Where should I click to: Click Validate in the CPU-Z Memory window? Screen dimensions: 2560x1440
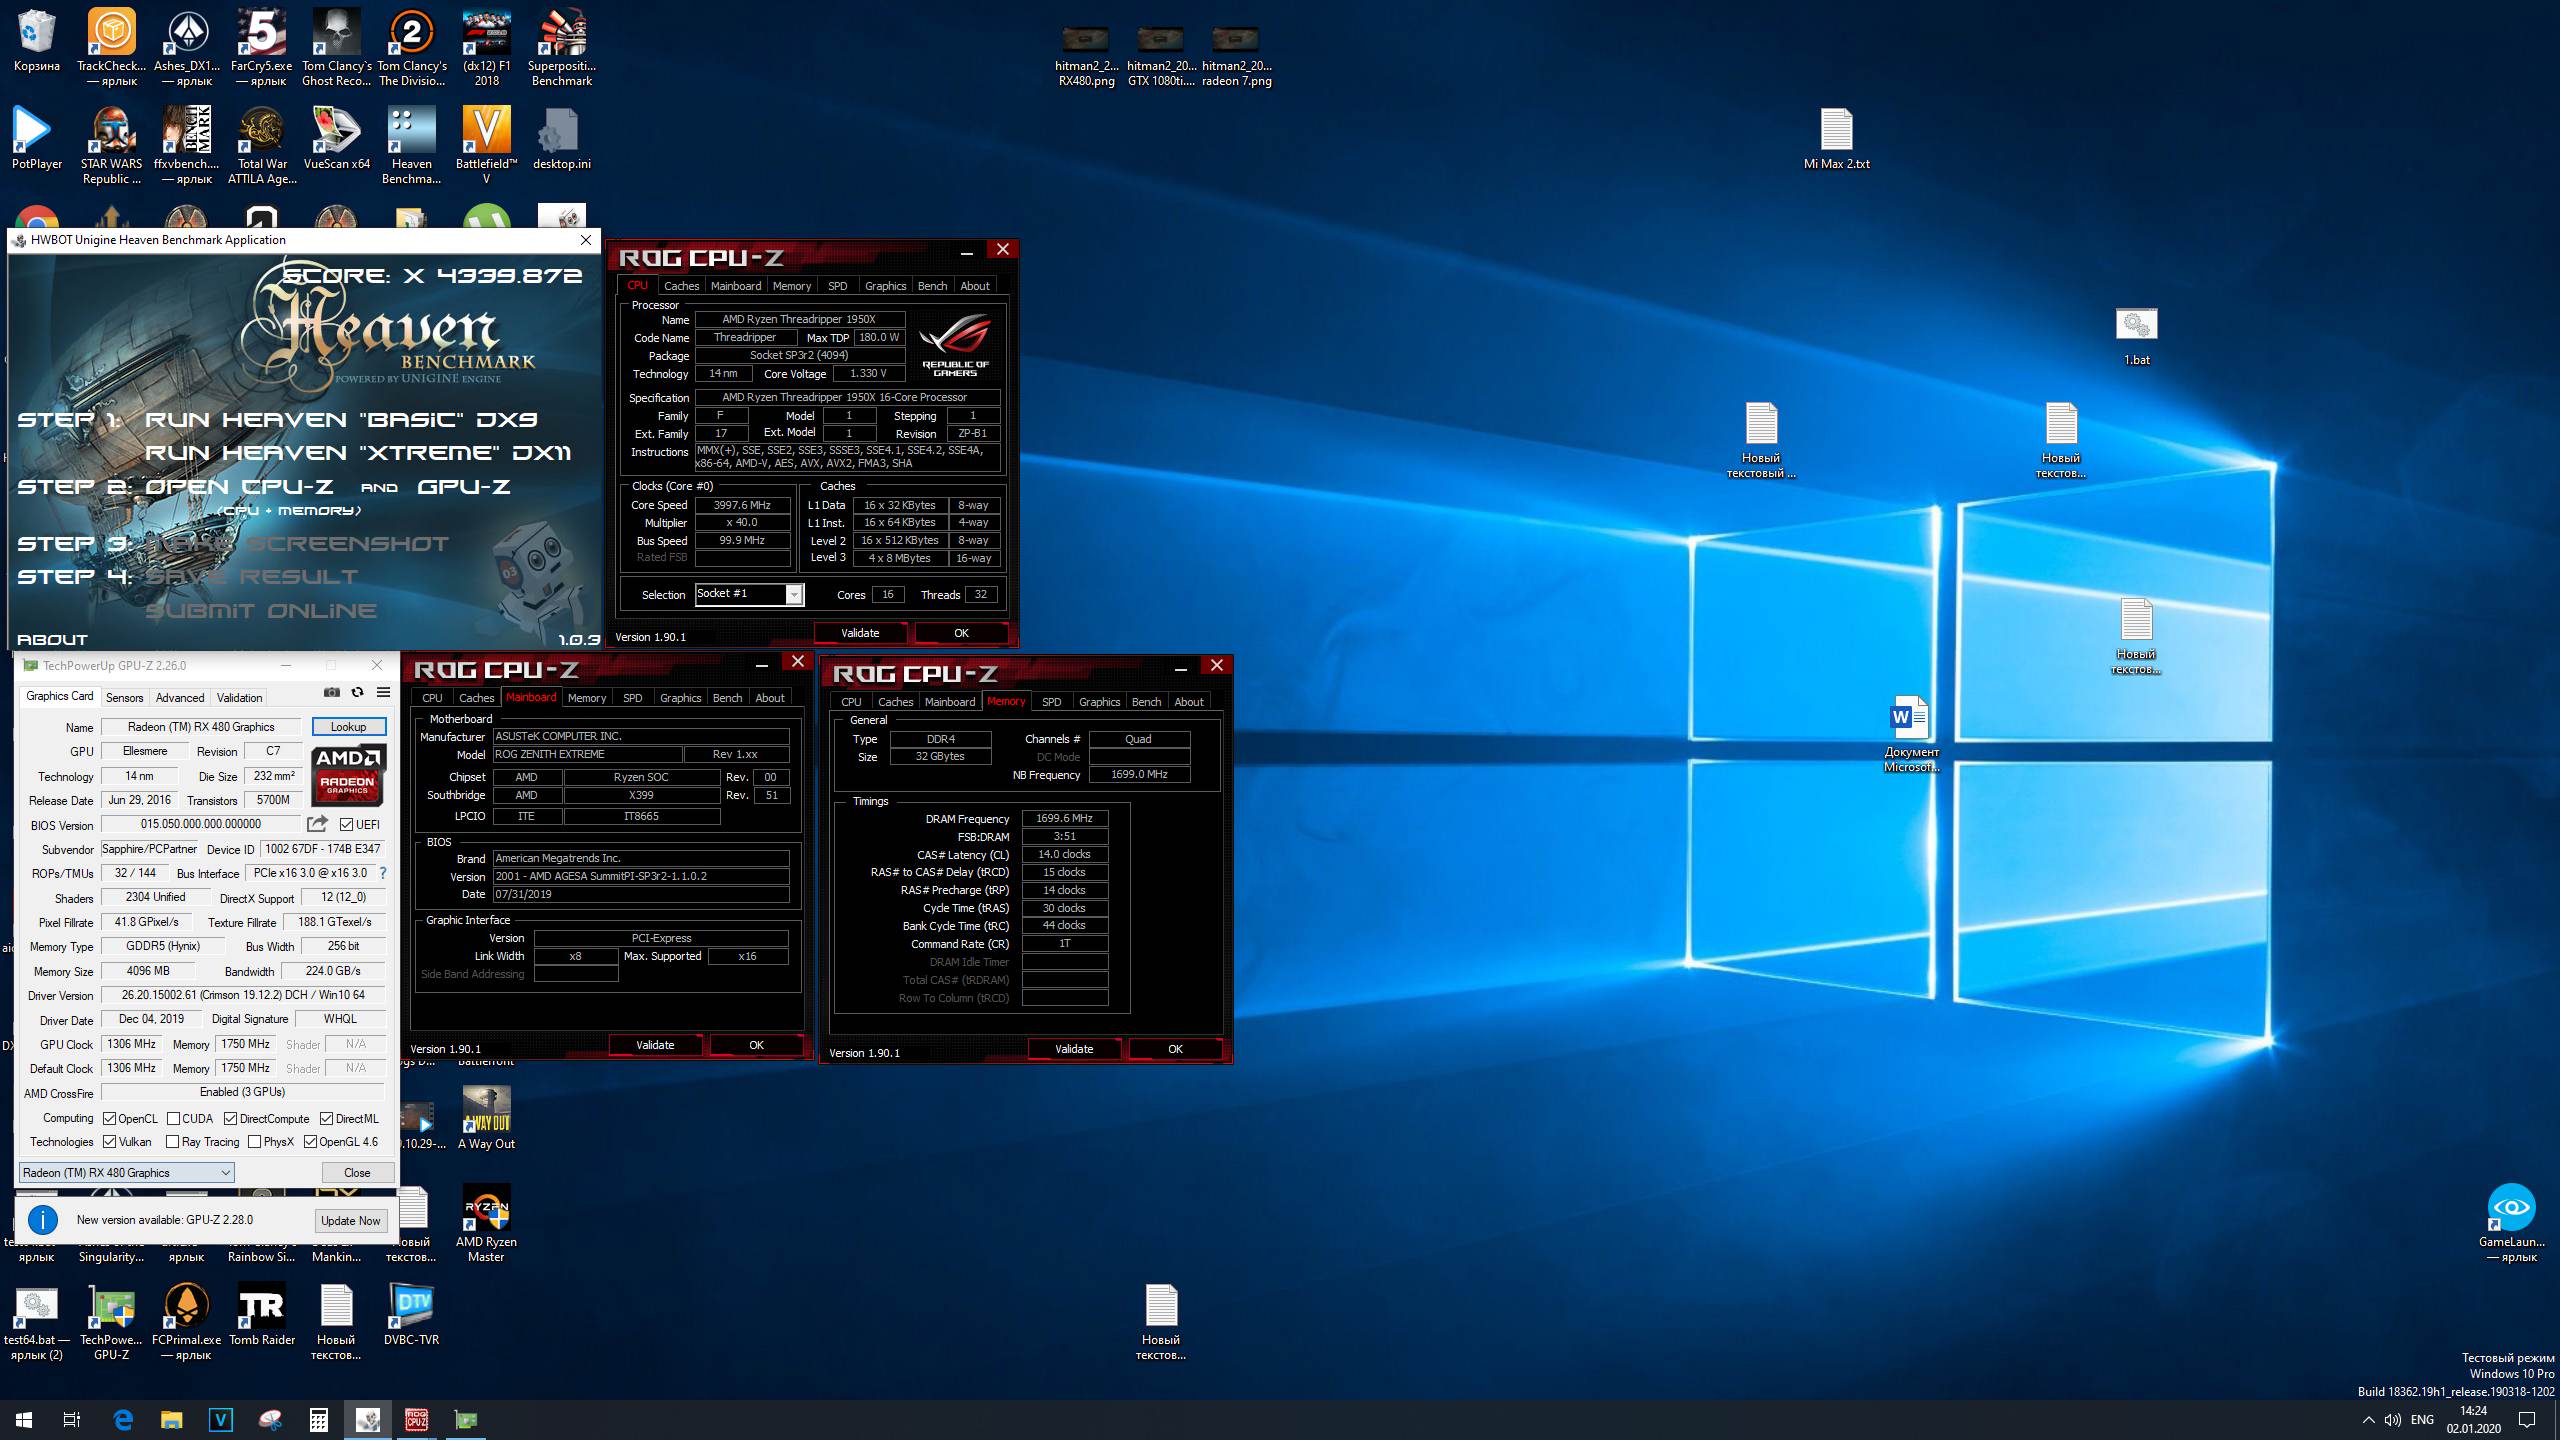[1074, 1049]
